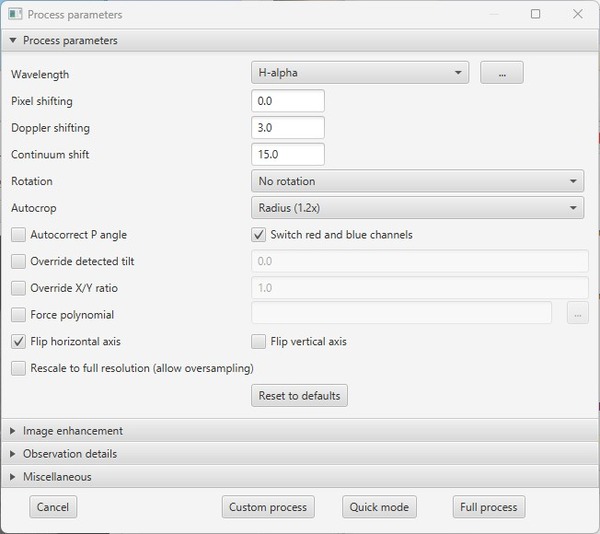The width and height of the screenshot is (600, 534).
Task: Click the app icon in title bar
Action: coord(15,15)
